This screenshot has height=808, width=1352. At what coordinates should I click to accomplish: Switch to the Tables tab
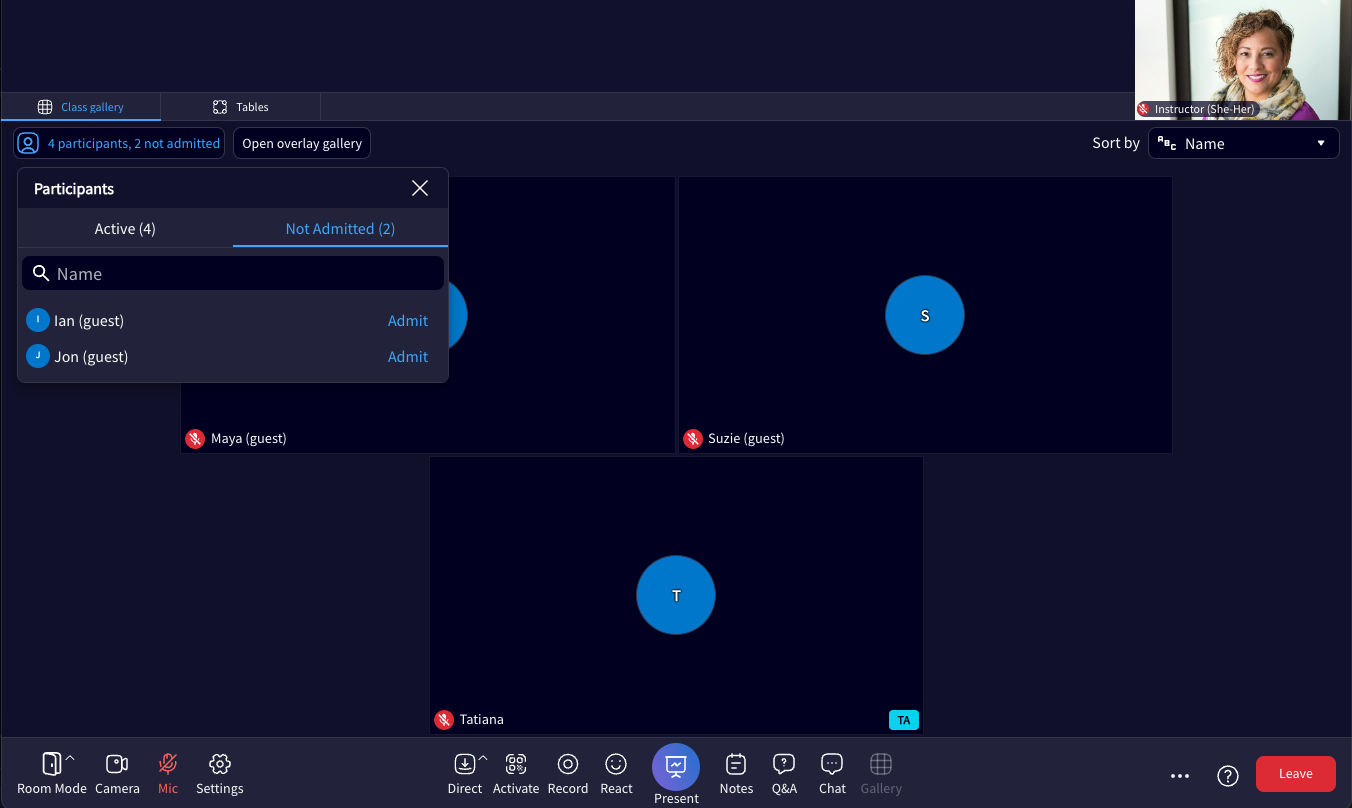[x=241, y=107]
